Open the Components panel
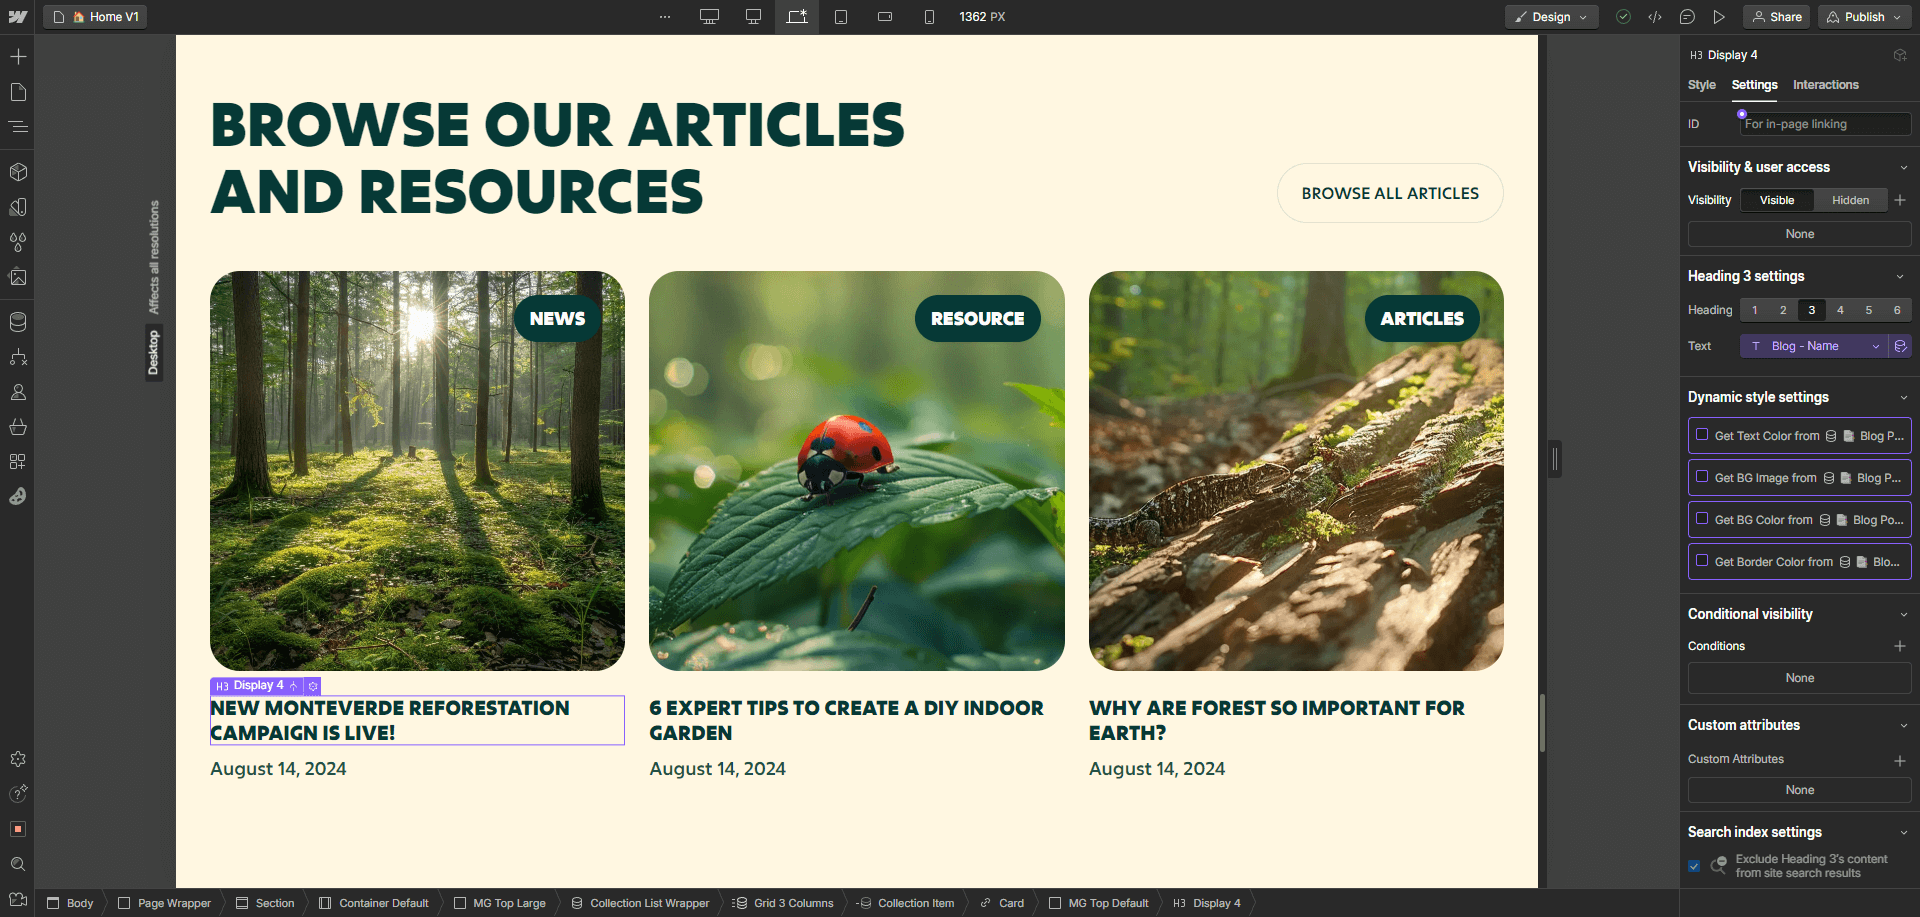This screenshot has width=1920, height=917. tap(18, 171)
